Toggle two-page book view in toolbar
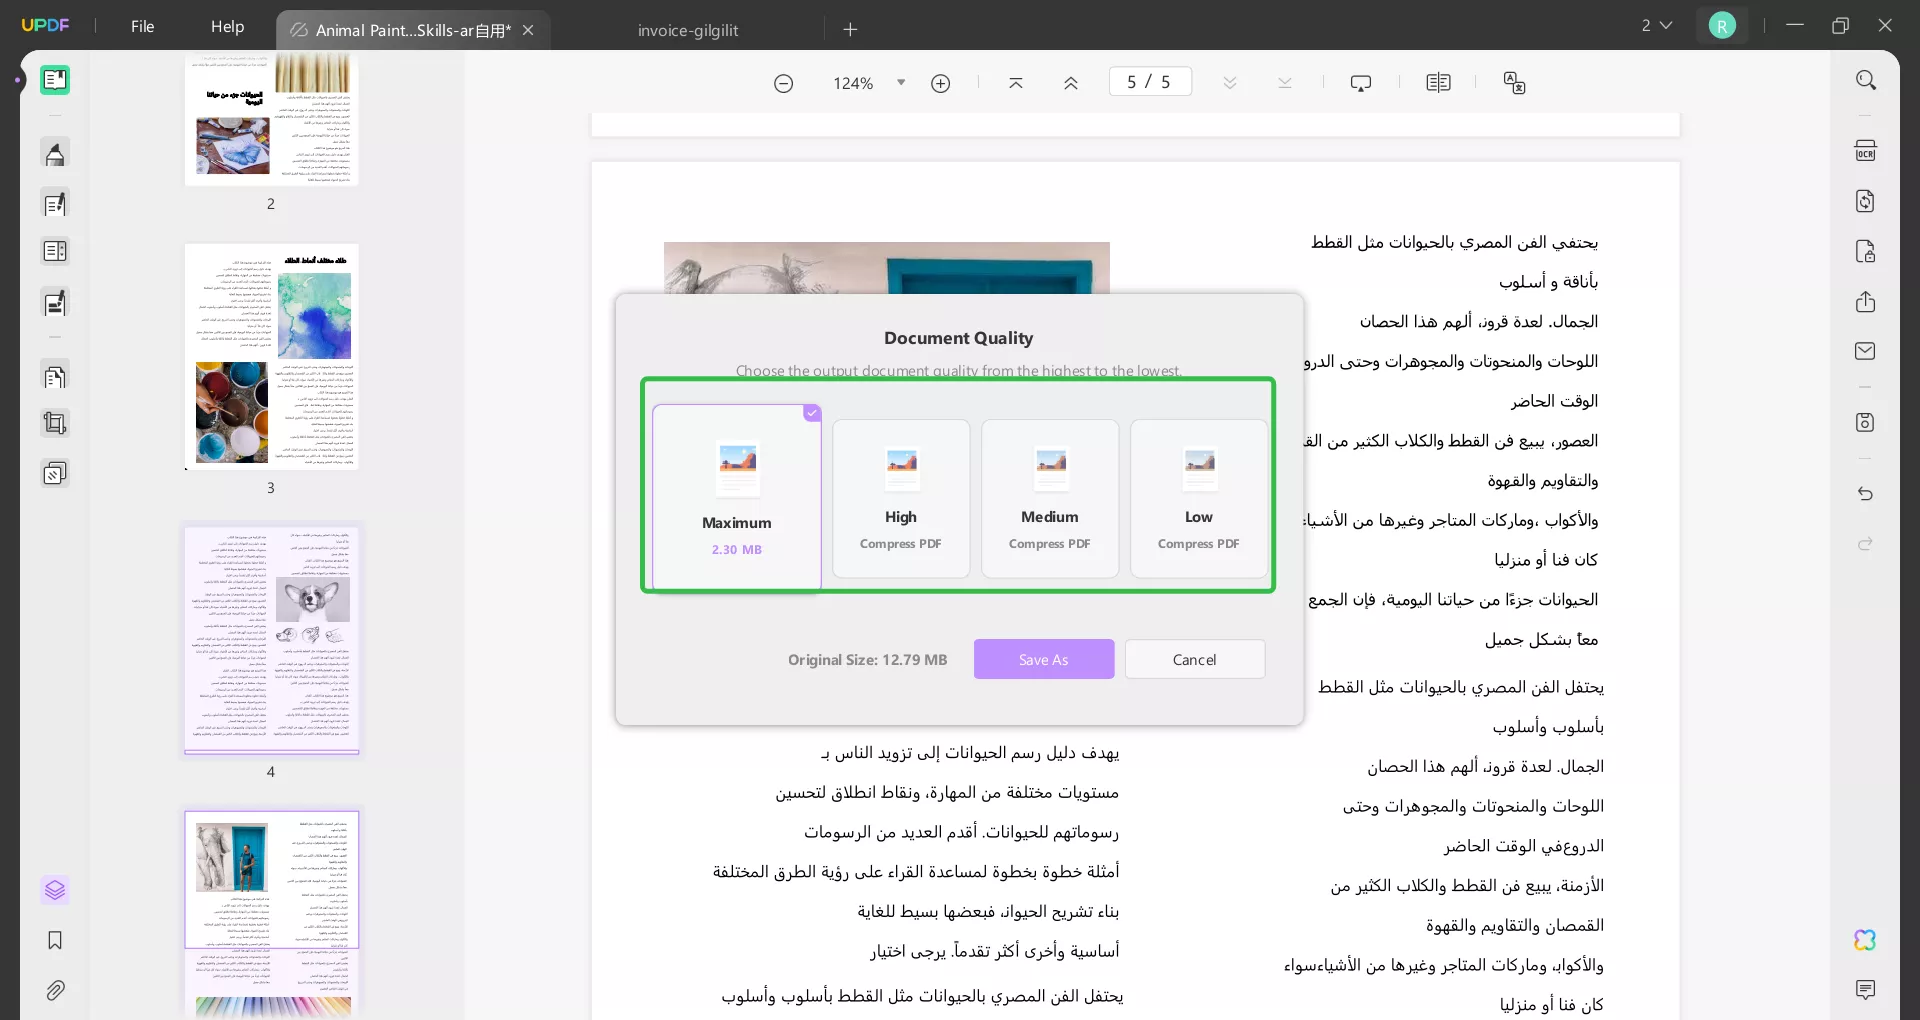1920x1020 pixels. click(1438, 83)
